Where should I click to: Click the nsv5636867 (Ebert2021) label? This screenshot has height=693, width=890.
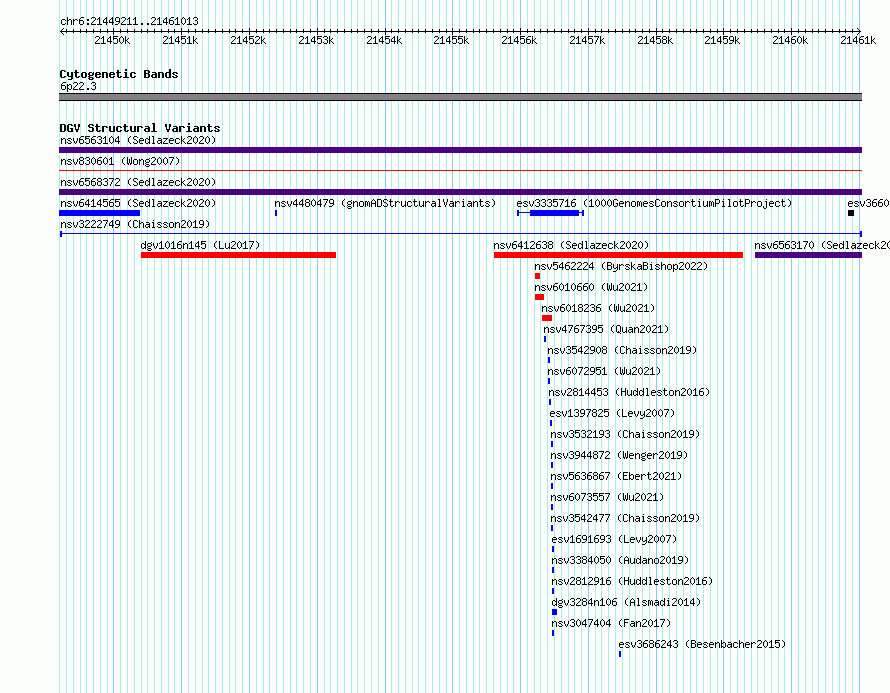click(x=616, y=476)
